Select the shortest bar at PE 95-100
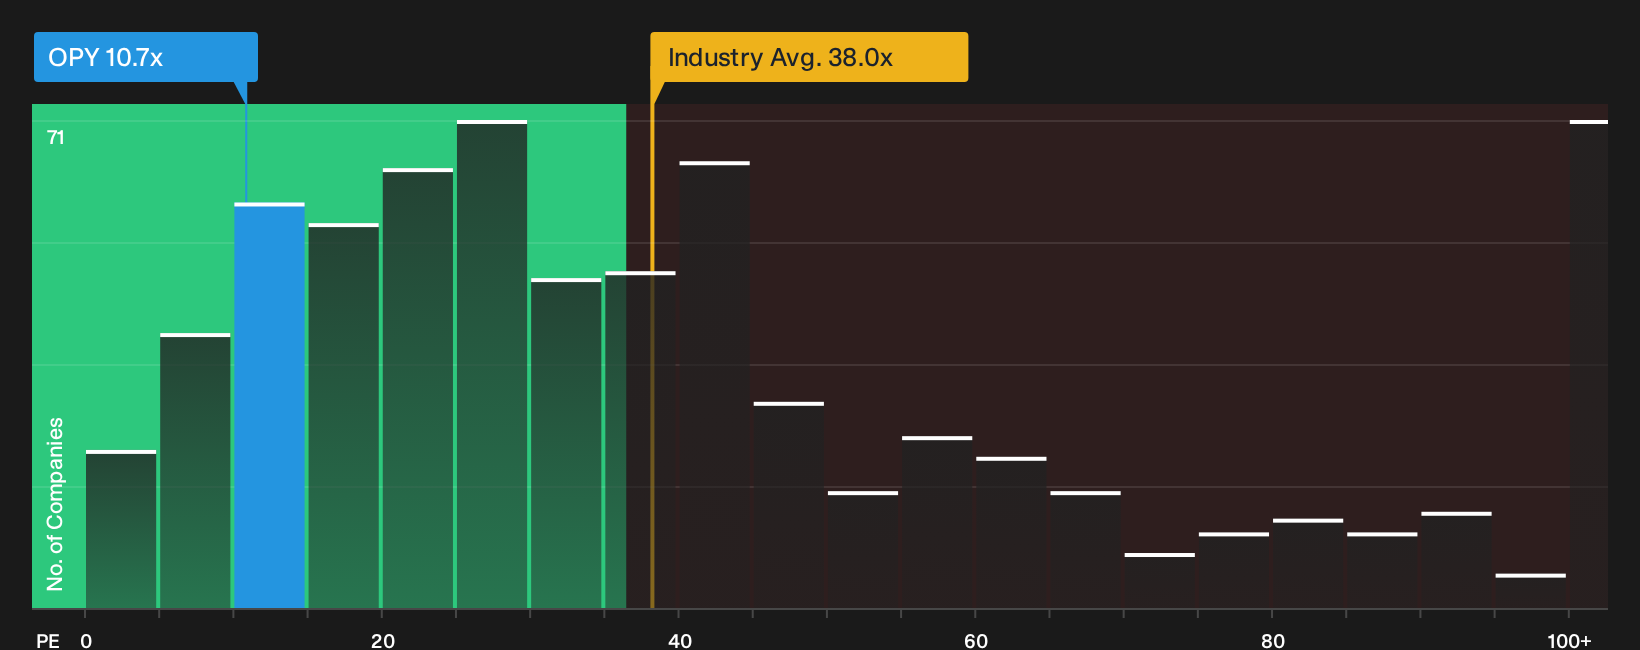Screen dimensions: 1640x650 [x=1531, y=591]
